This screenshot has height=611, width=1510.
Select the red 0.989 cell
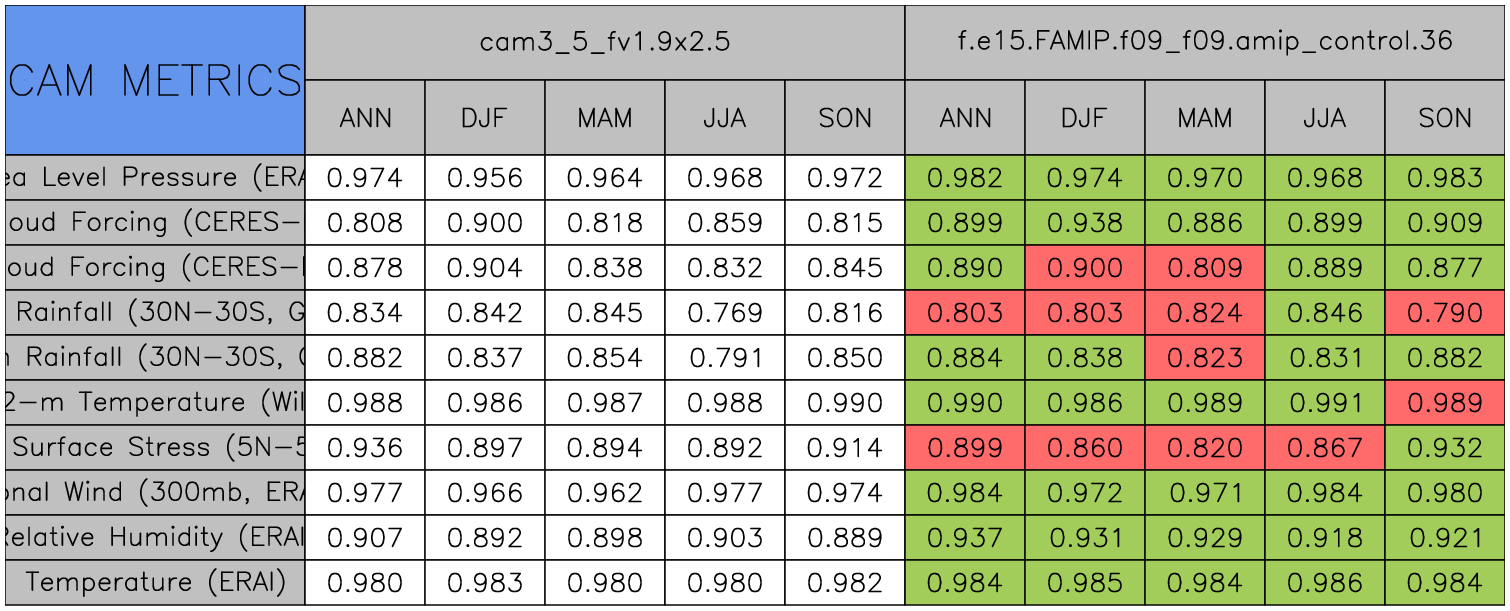point(1444,403)
